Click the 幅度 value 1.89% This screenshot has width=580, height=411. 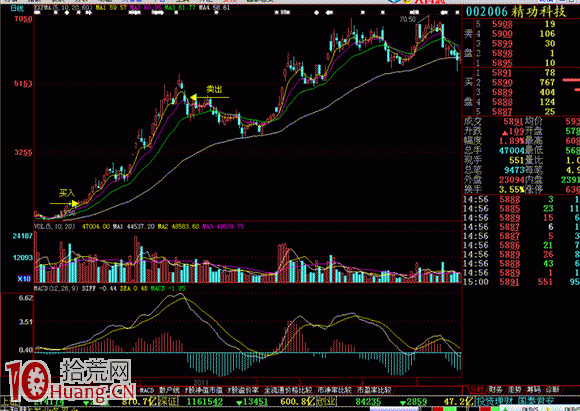(x=512, y=141)
